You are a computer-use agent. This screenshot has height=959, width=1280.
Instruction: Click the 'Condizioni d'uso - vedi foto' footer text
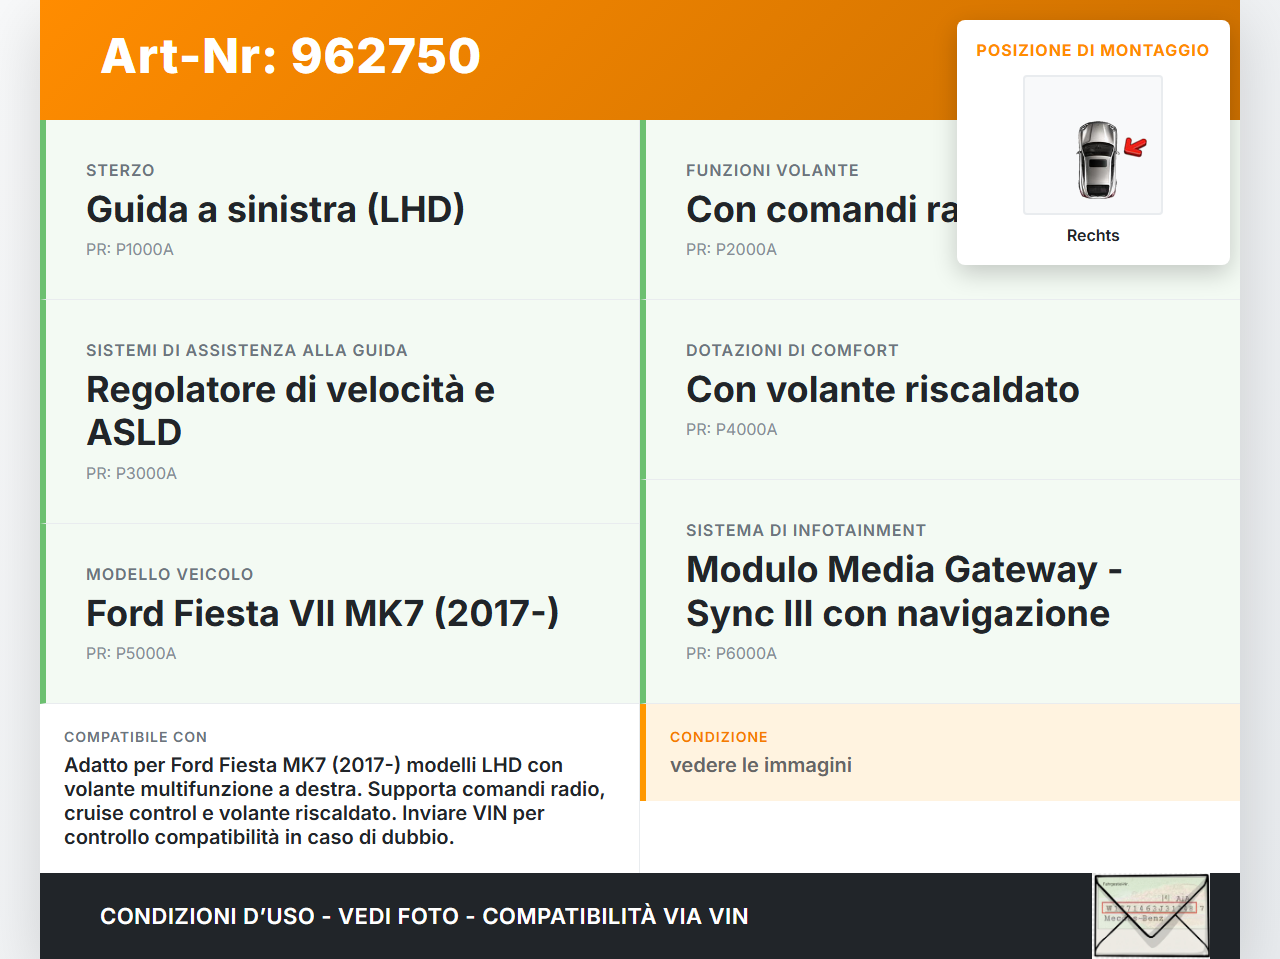[424, 916]
